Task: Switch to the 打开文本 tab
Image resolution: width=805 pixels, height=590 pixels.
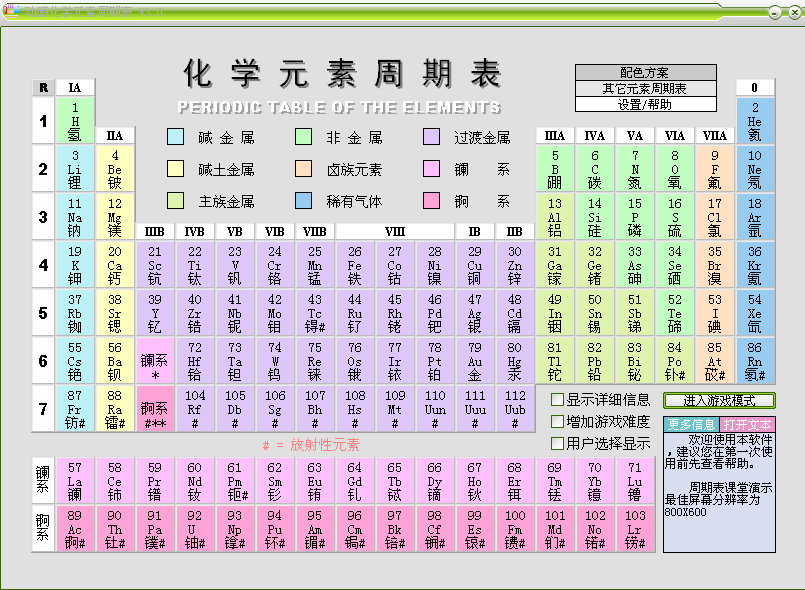Action: pyautogui.click(x=747, y=425)
